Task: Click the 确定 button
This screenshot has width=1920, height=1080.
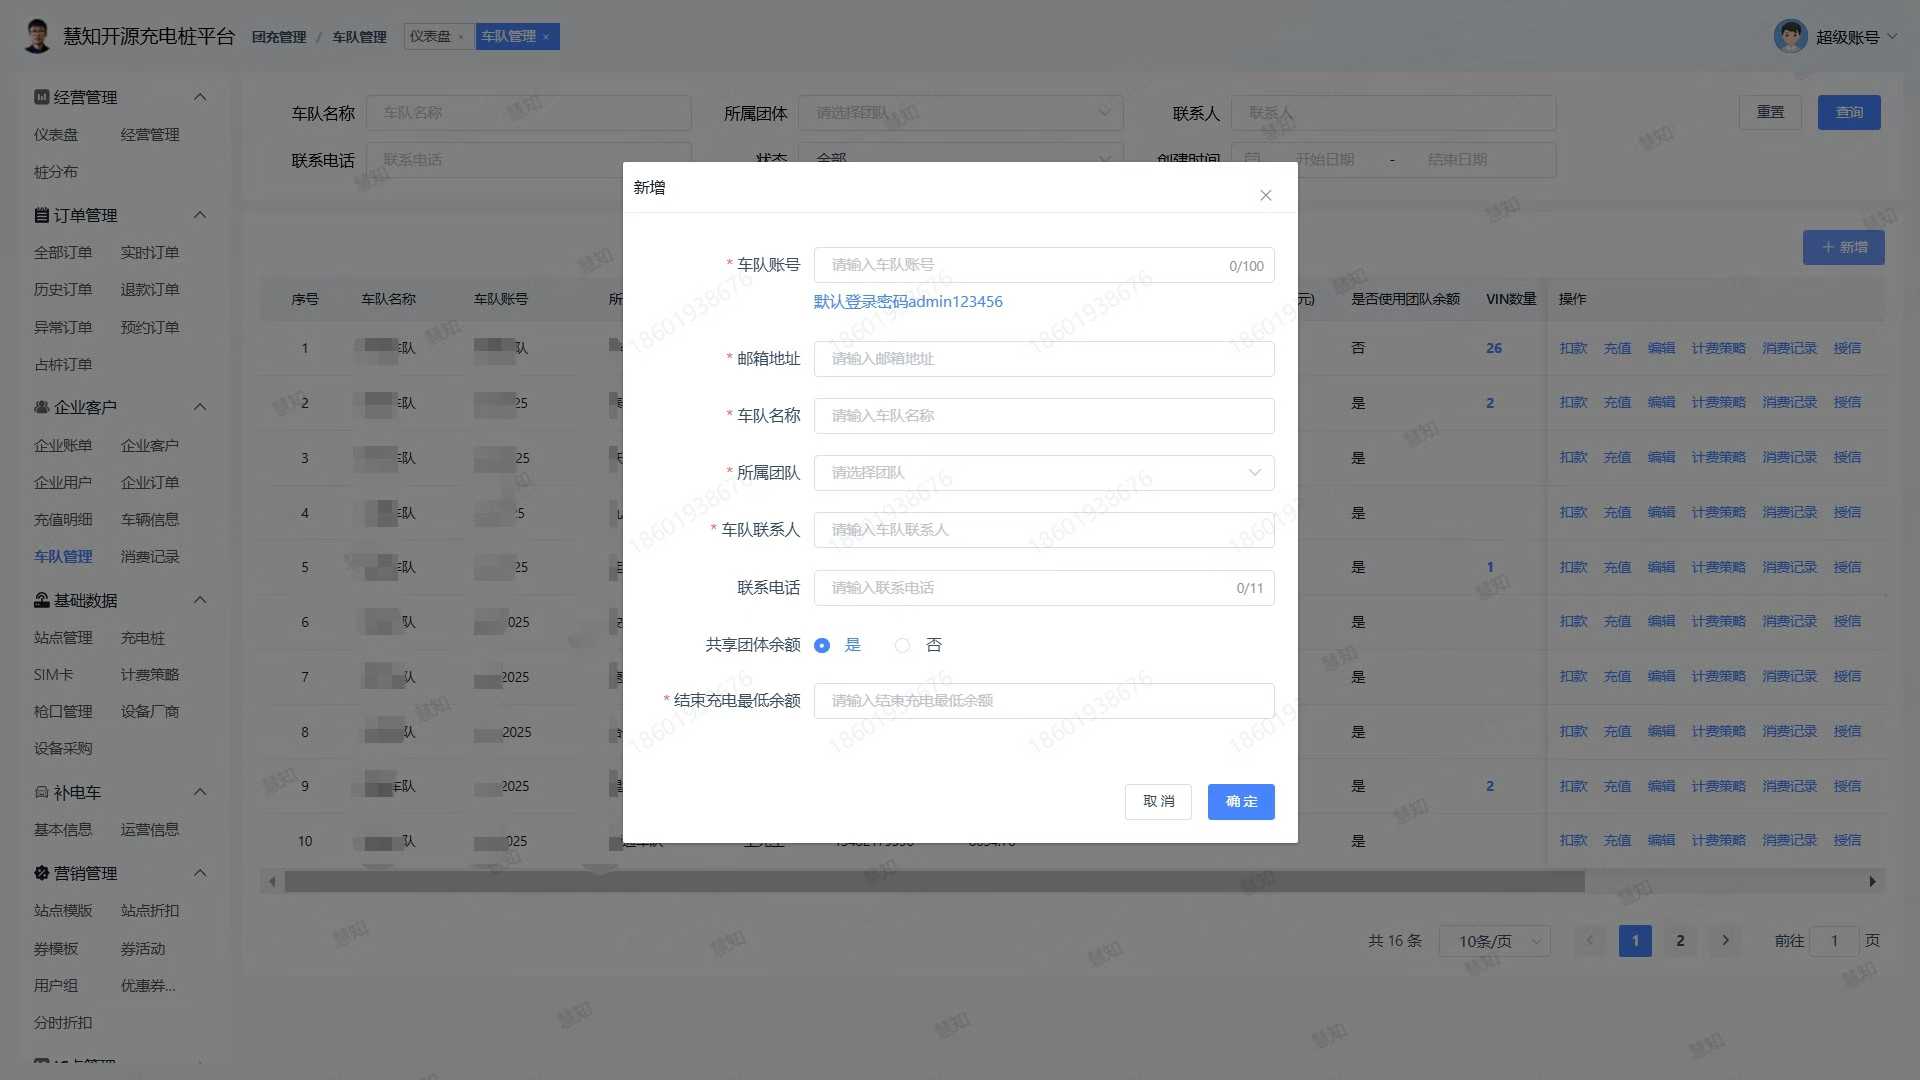Action: tap(1240, 802)
